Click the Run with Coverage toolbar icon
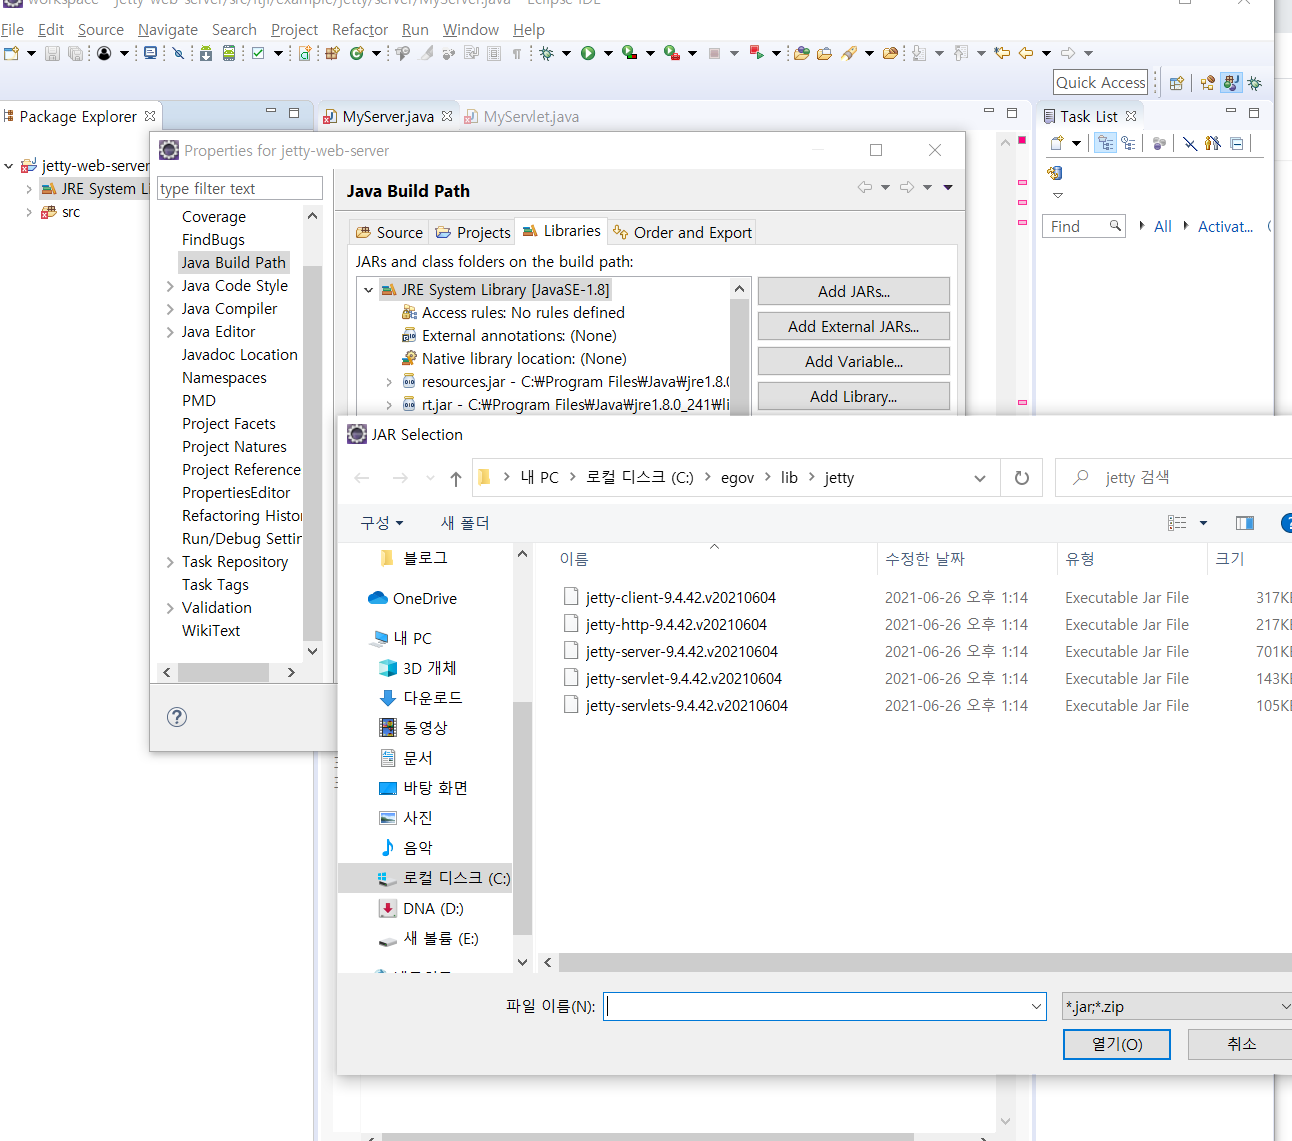1292x1141 pixels. (629, 53)
